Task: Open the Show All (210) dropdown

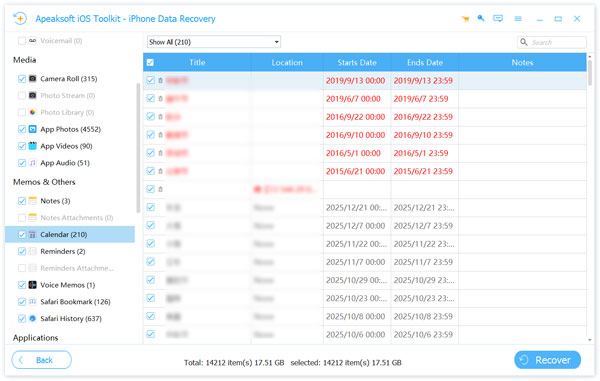Action: [214, 42]
